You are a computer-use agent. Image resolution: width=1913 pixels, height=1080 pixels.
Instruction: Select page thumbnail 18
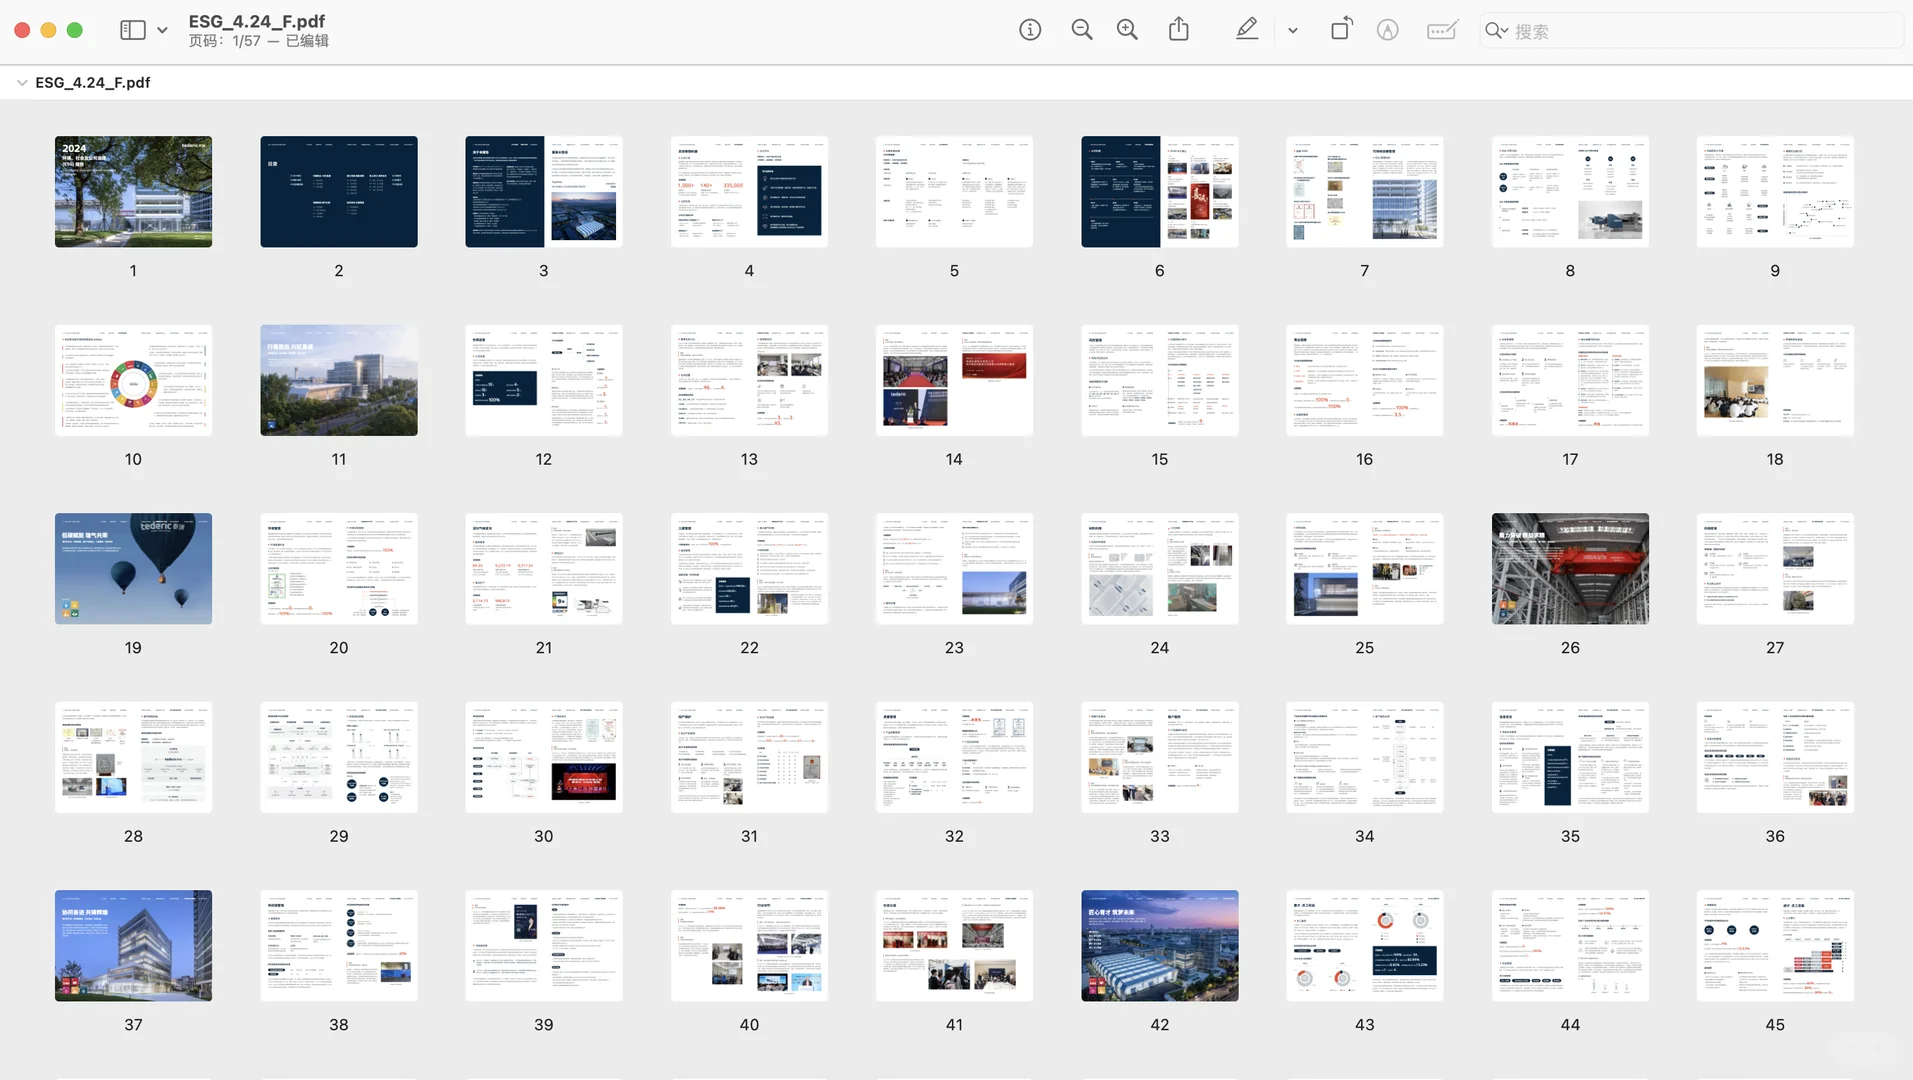(x=1775, y=380)
